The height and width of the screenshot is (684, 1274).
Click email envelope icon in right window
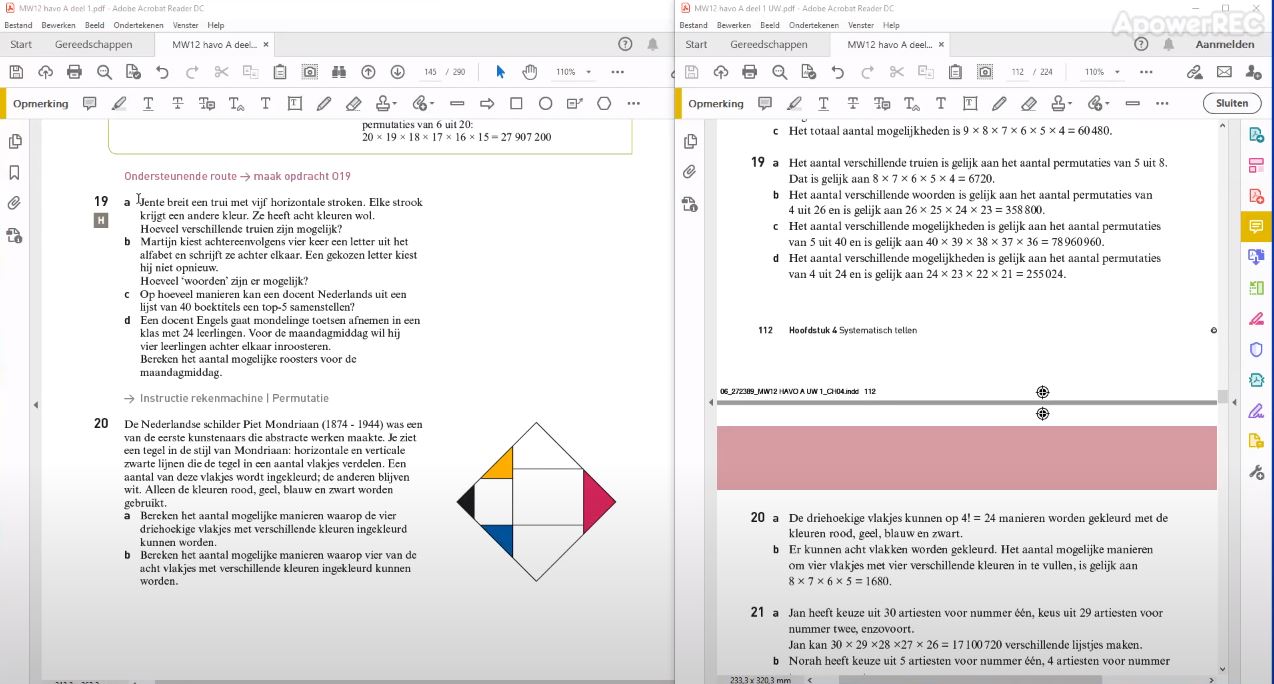tap(1224, 72)
